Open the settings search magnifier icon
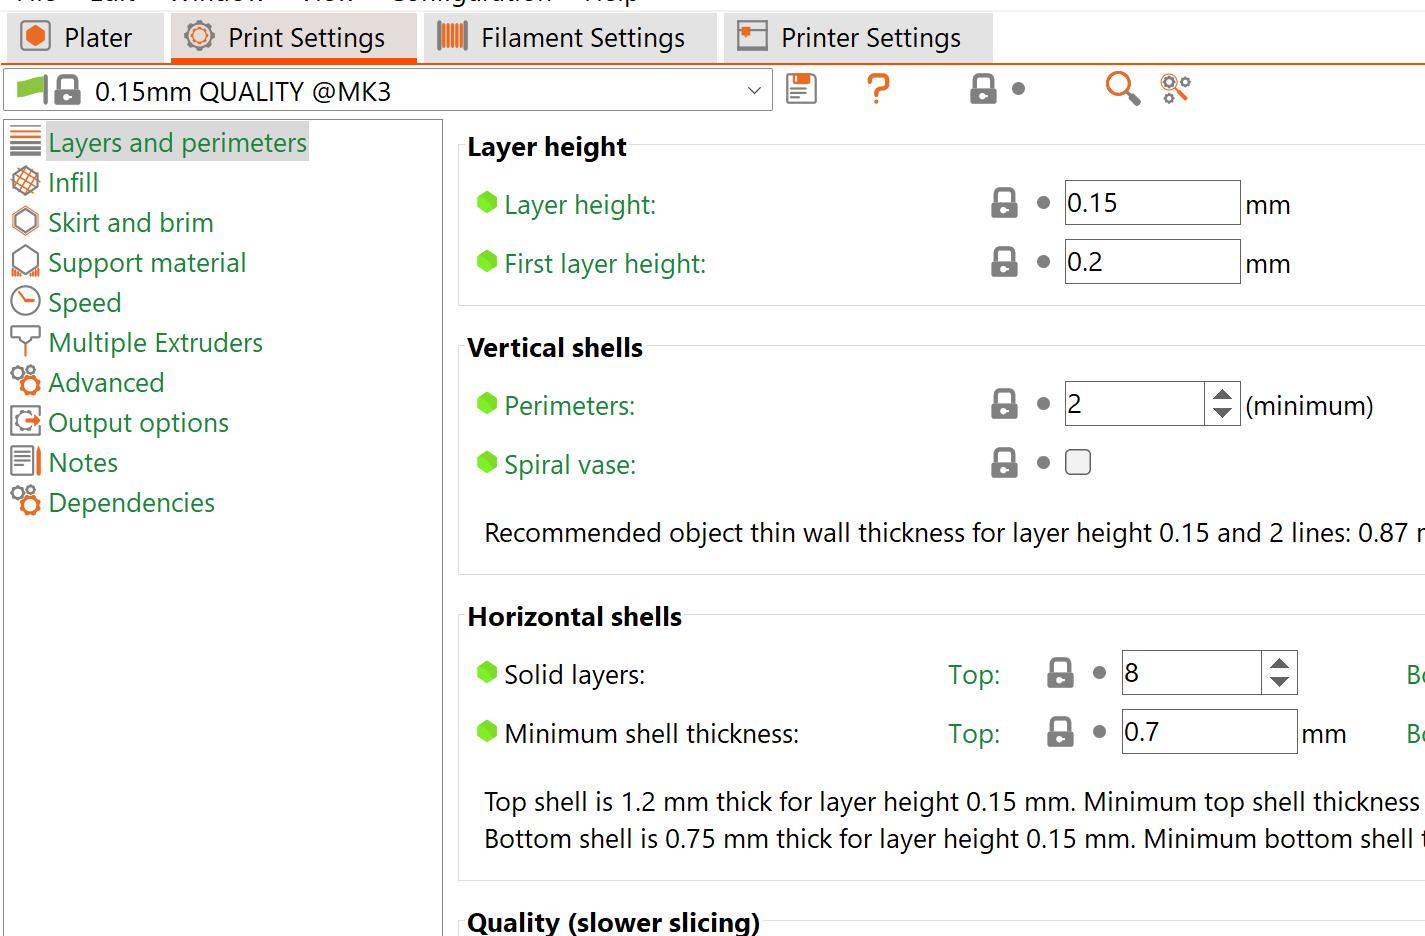Screen dimensions: 1425x936 point(1121,89)
